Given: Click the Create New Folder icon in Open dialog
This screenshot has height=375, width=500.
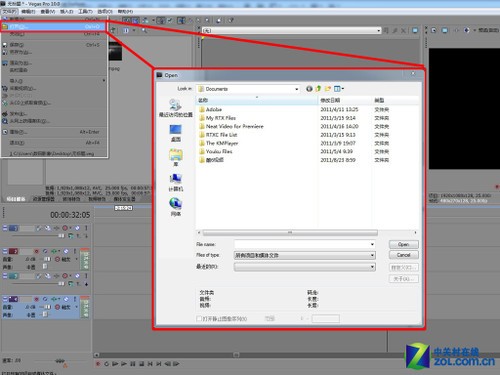Looking at the screenshot, I should (328, 89).
